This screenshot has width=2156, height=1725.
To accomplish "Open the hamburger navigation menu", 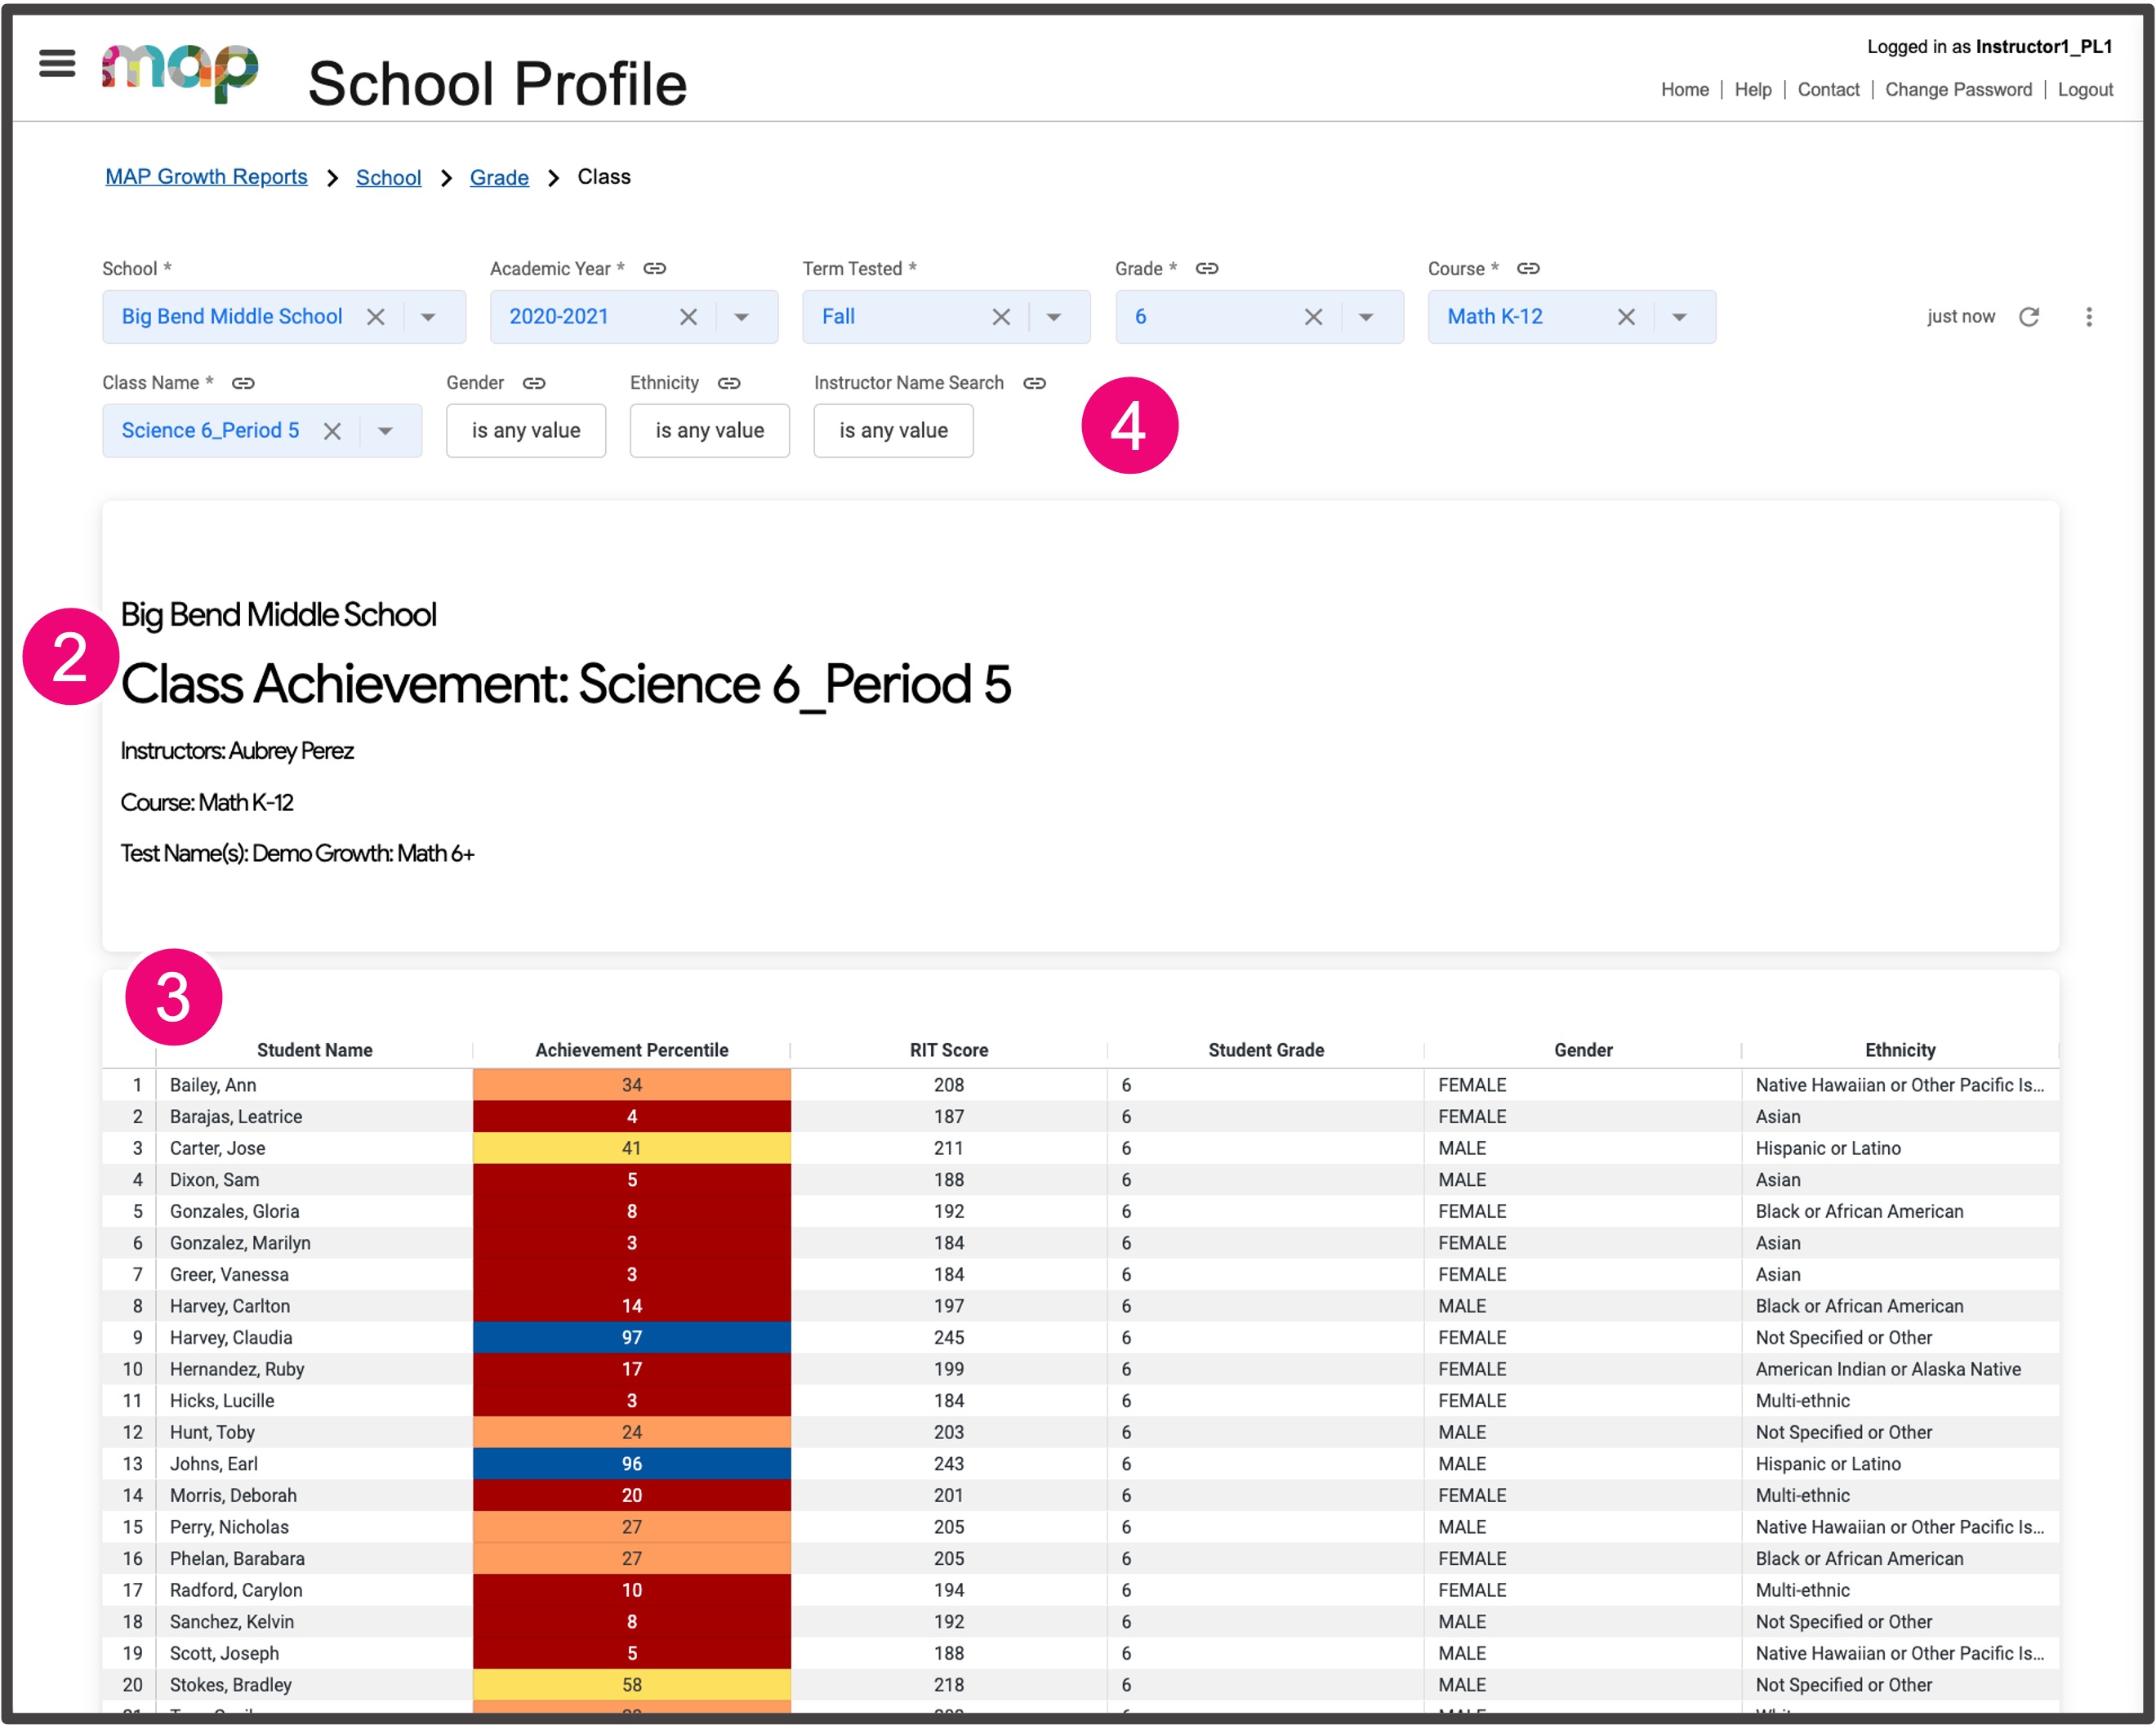I will coord(57,63).
